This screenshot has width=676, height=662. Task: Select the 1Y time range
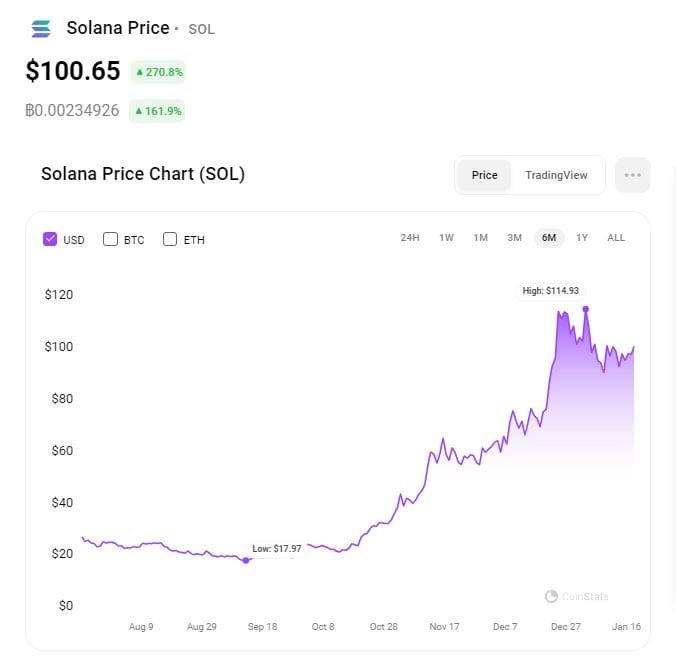click(x=582, y=238)
